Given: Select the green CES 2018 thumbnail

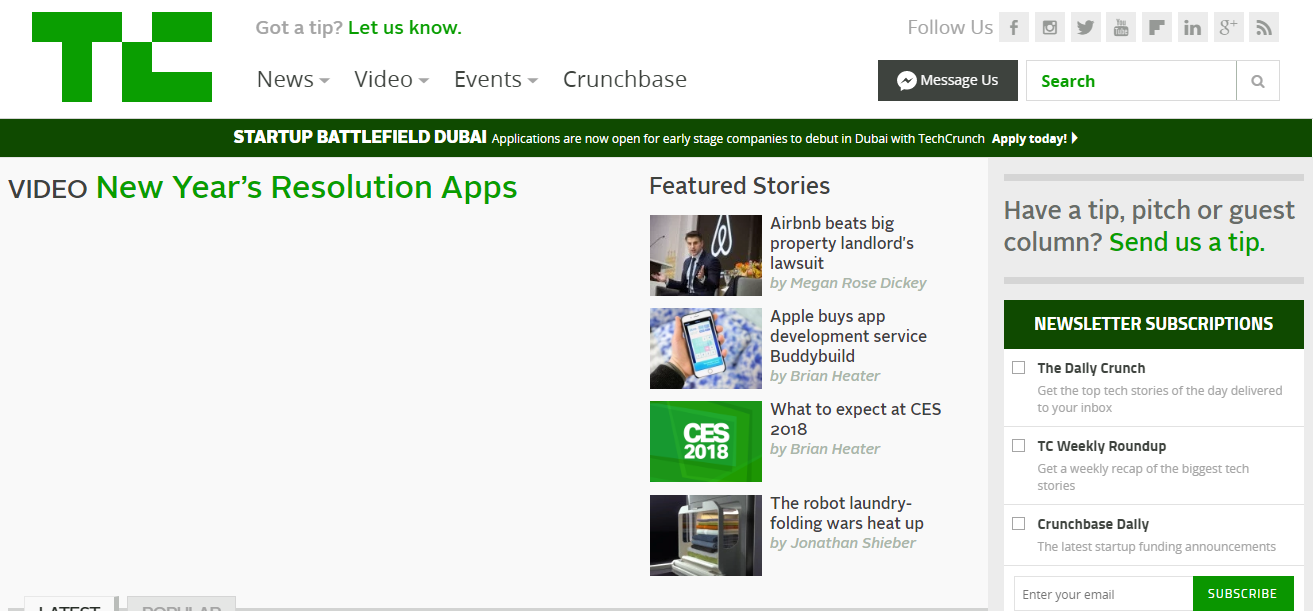Looking at the screenshot, I should point(706,441).
